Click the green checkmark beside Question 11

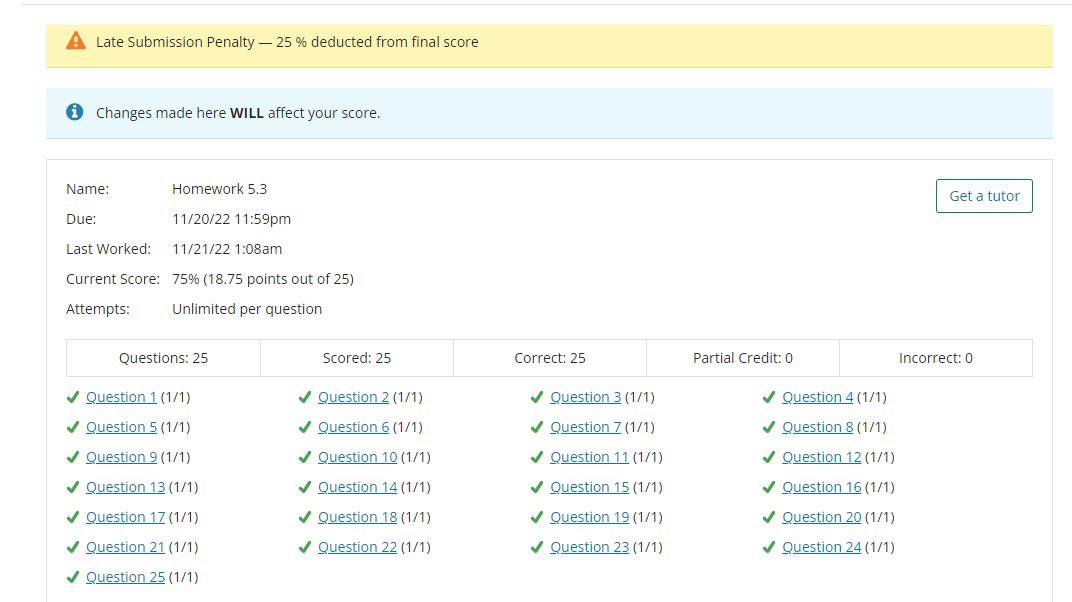coord(537,457)
